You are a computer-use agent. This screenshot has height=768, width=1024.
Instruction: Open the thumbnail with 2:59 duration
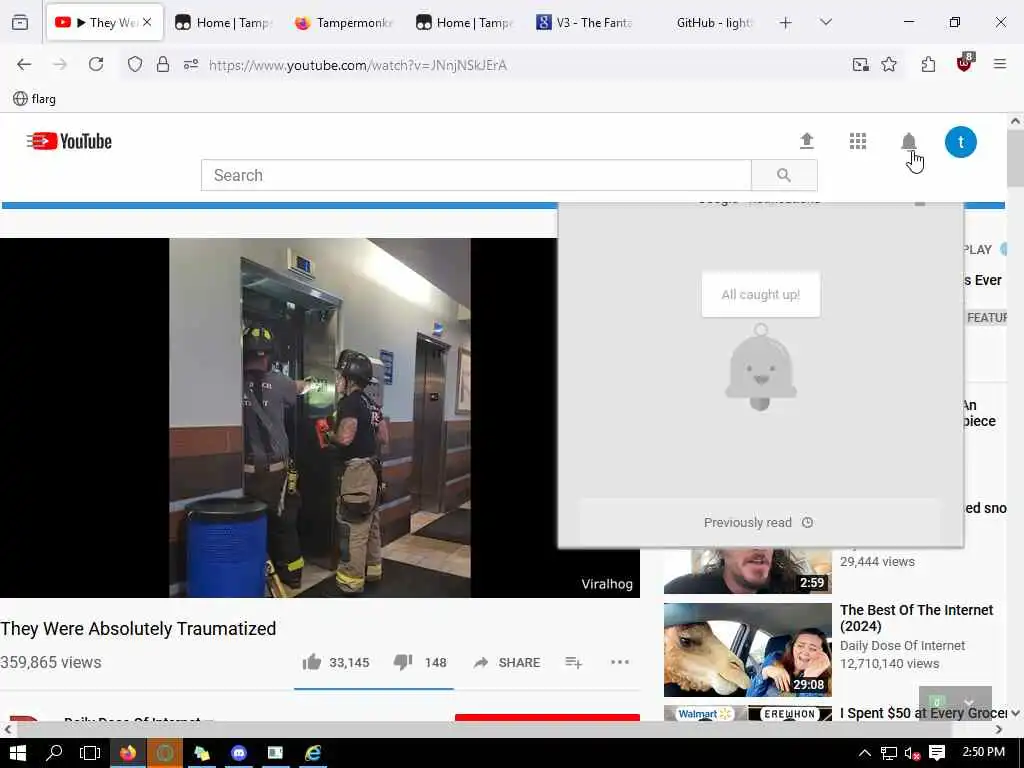coord(748,571)
